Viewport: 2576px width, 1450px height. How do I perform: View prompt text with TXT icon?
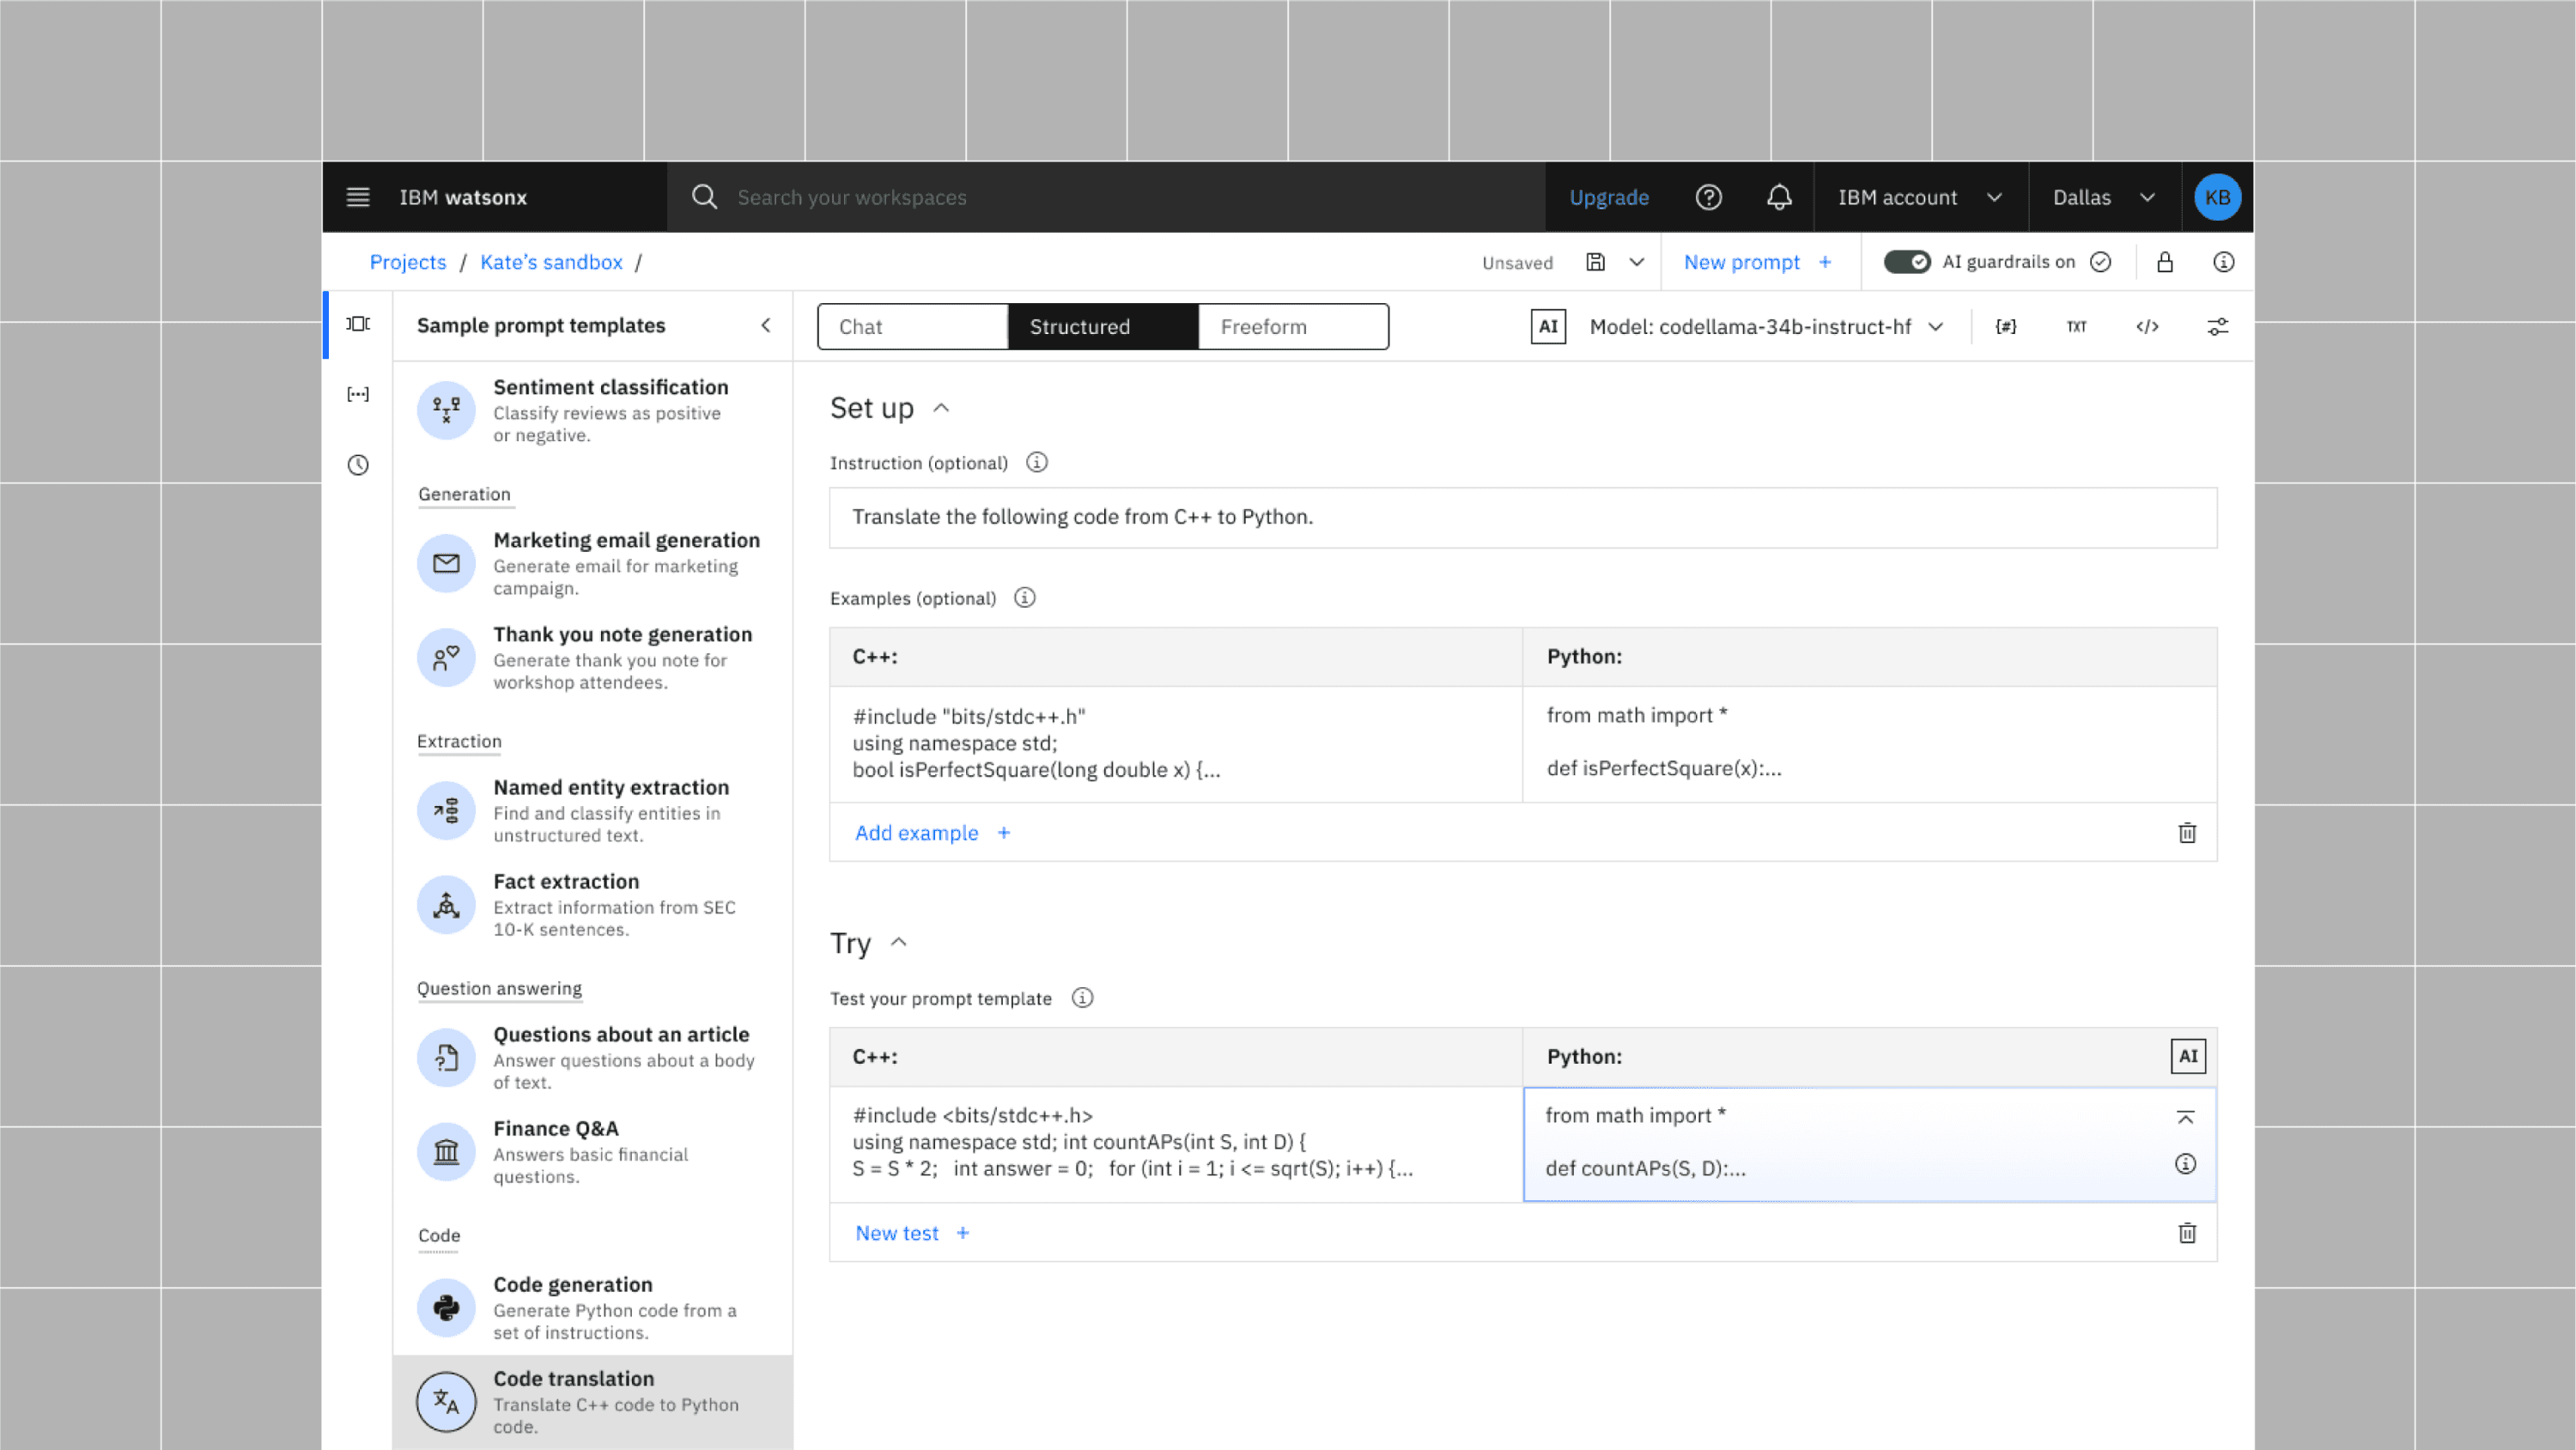[2077, 326]
